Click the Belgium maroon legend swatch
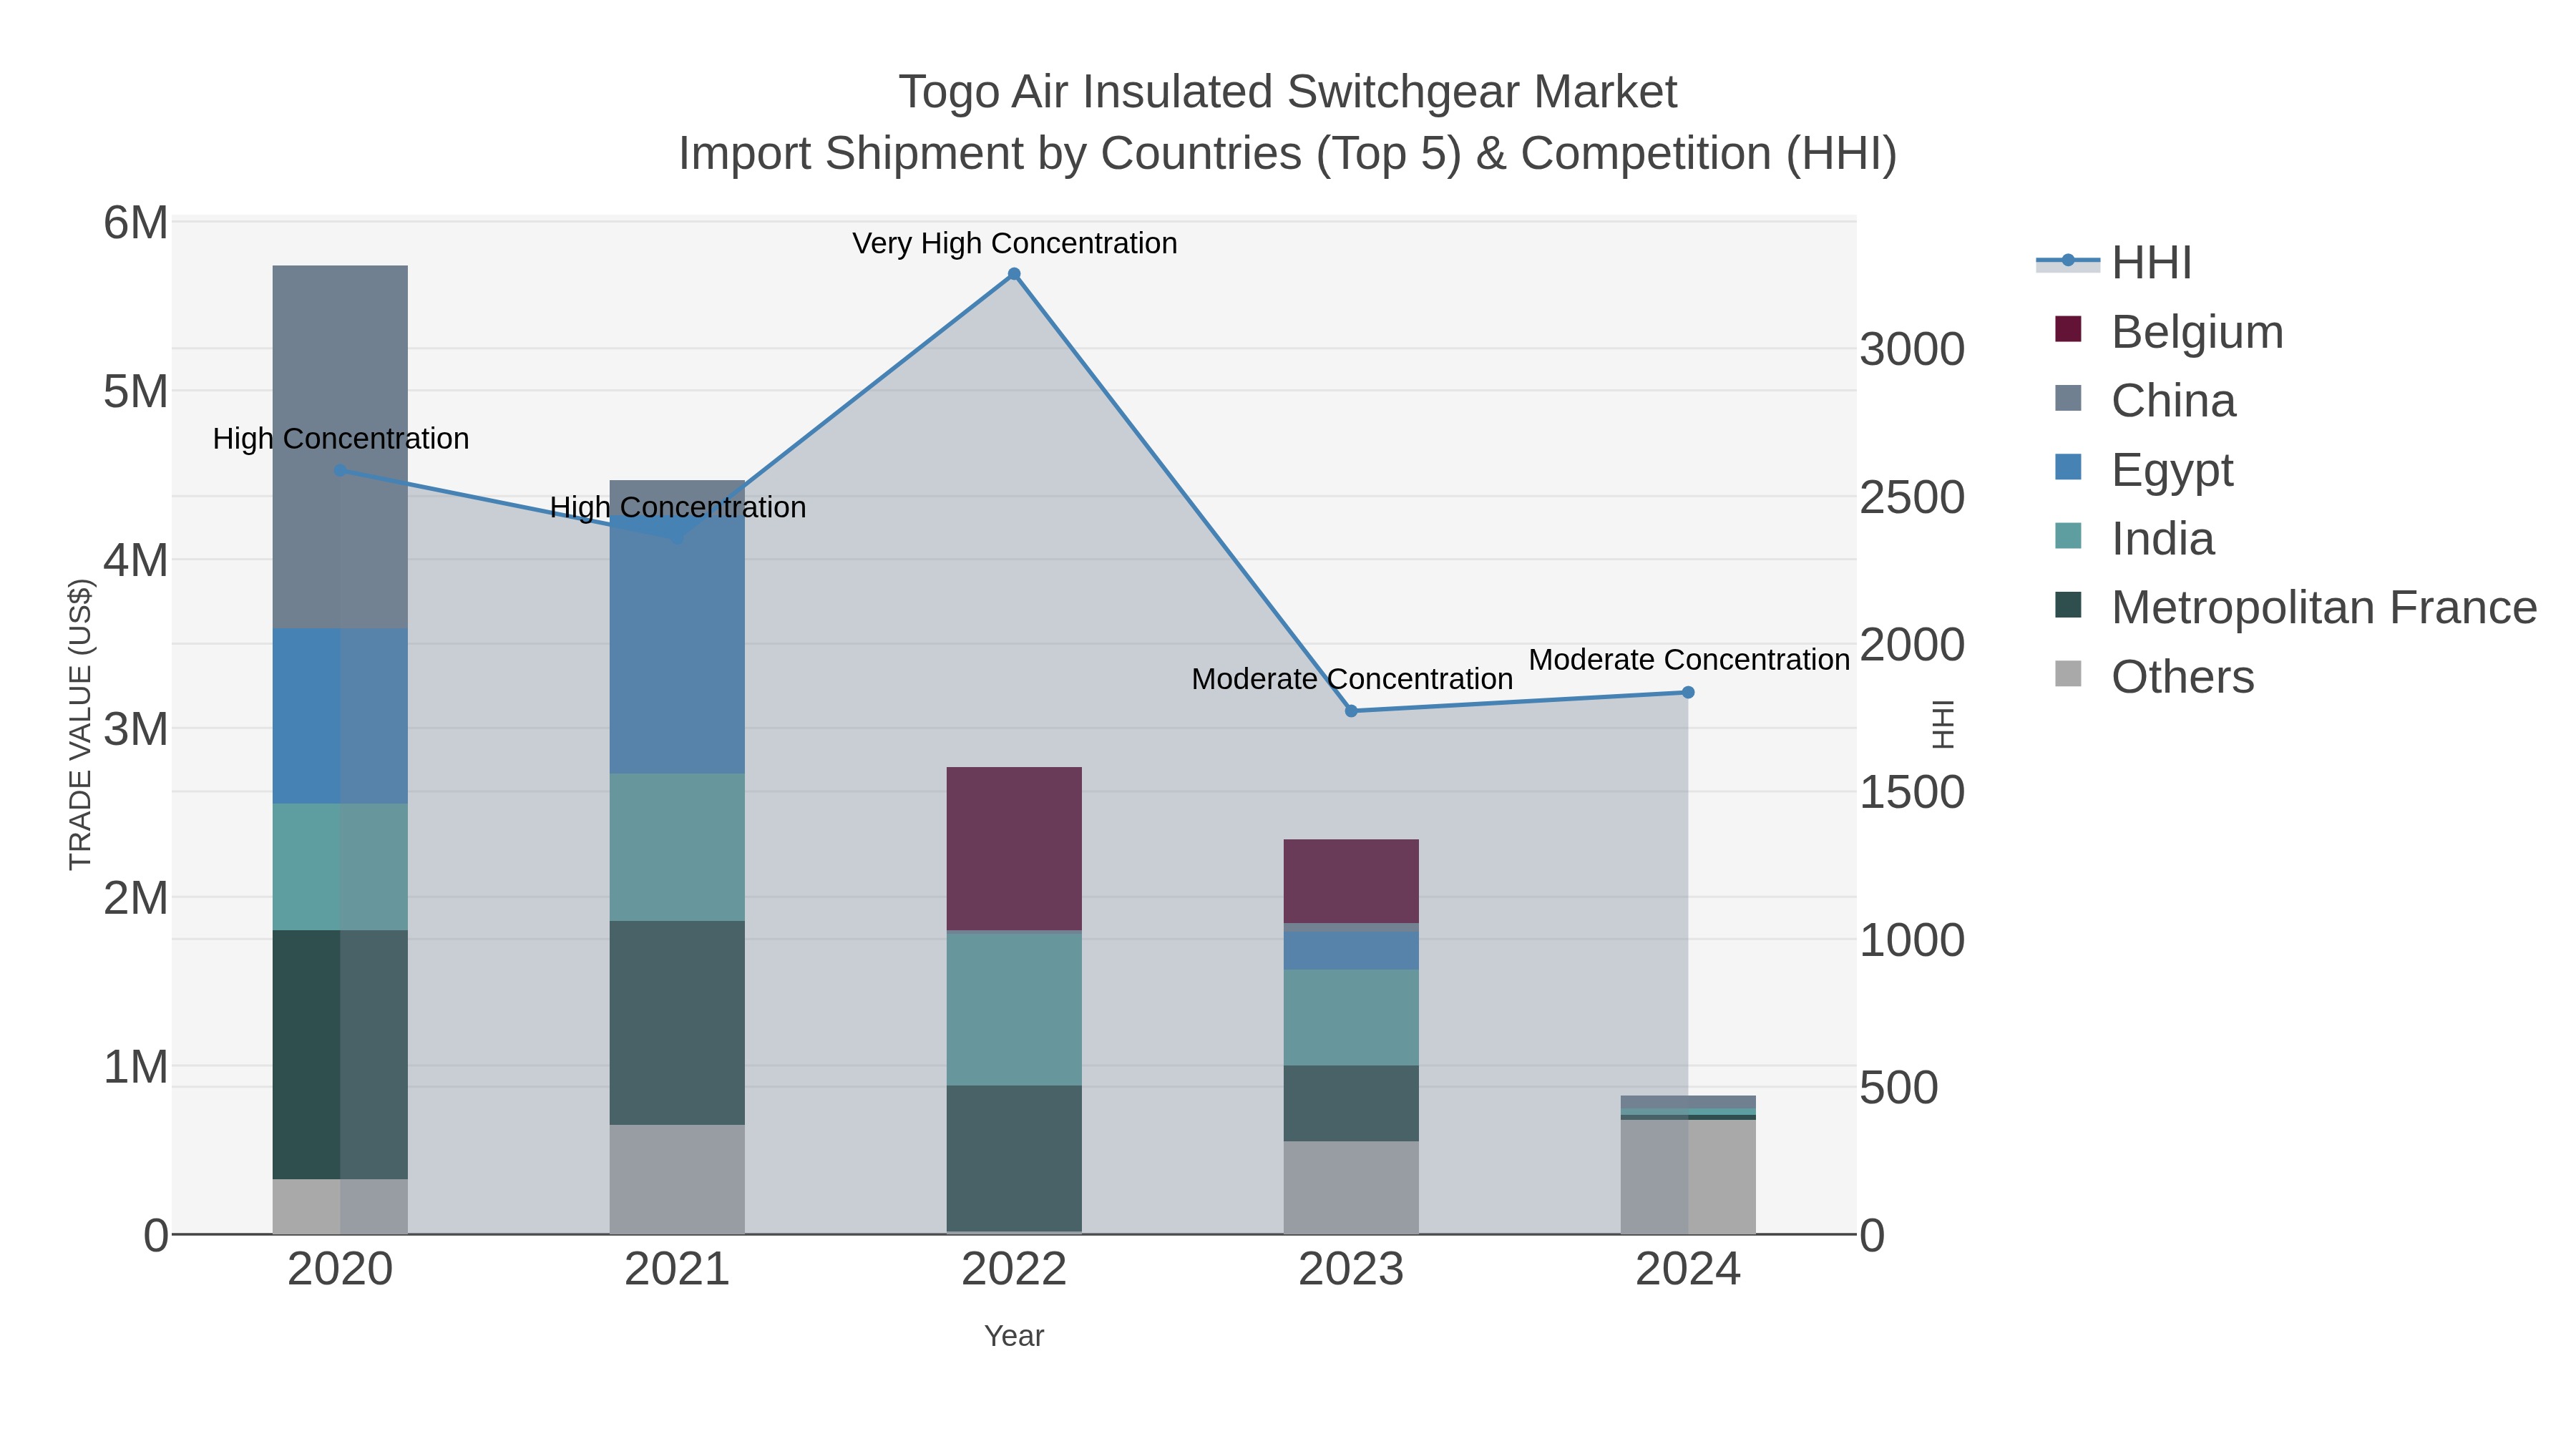 click(2068, 329)
